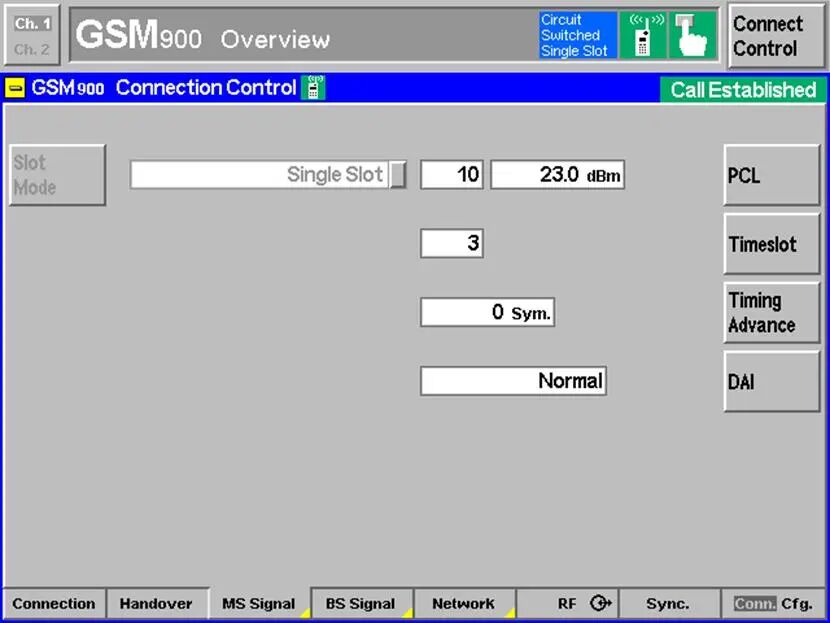Open the Sync. tab

pos(669,603)
